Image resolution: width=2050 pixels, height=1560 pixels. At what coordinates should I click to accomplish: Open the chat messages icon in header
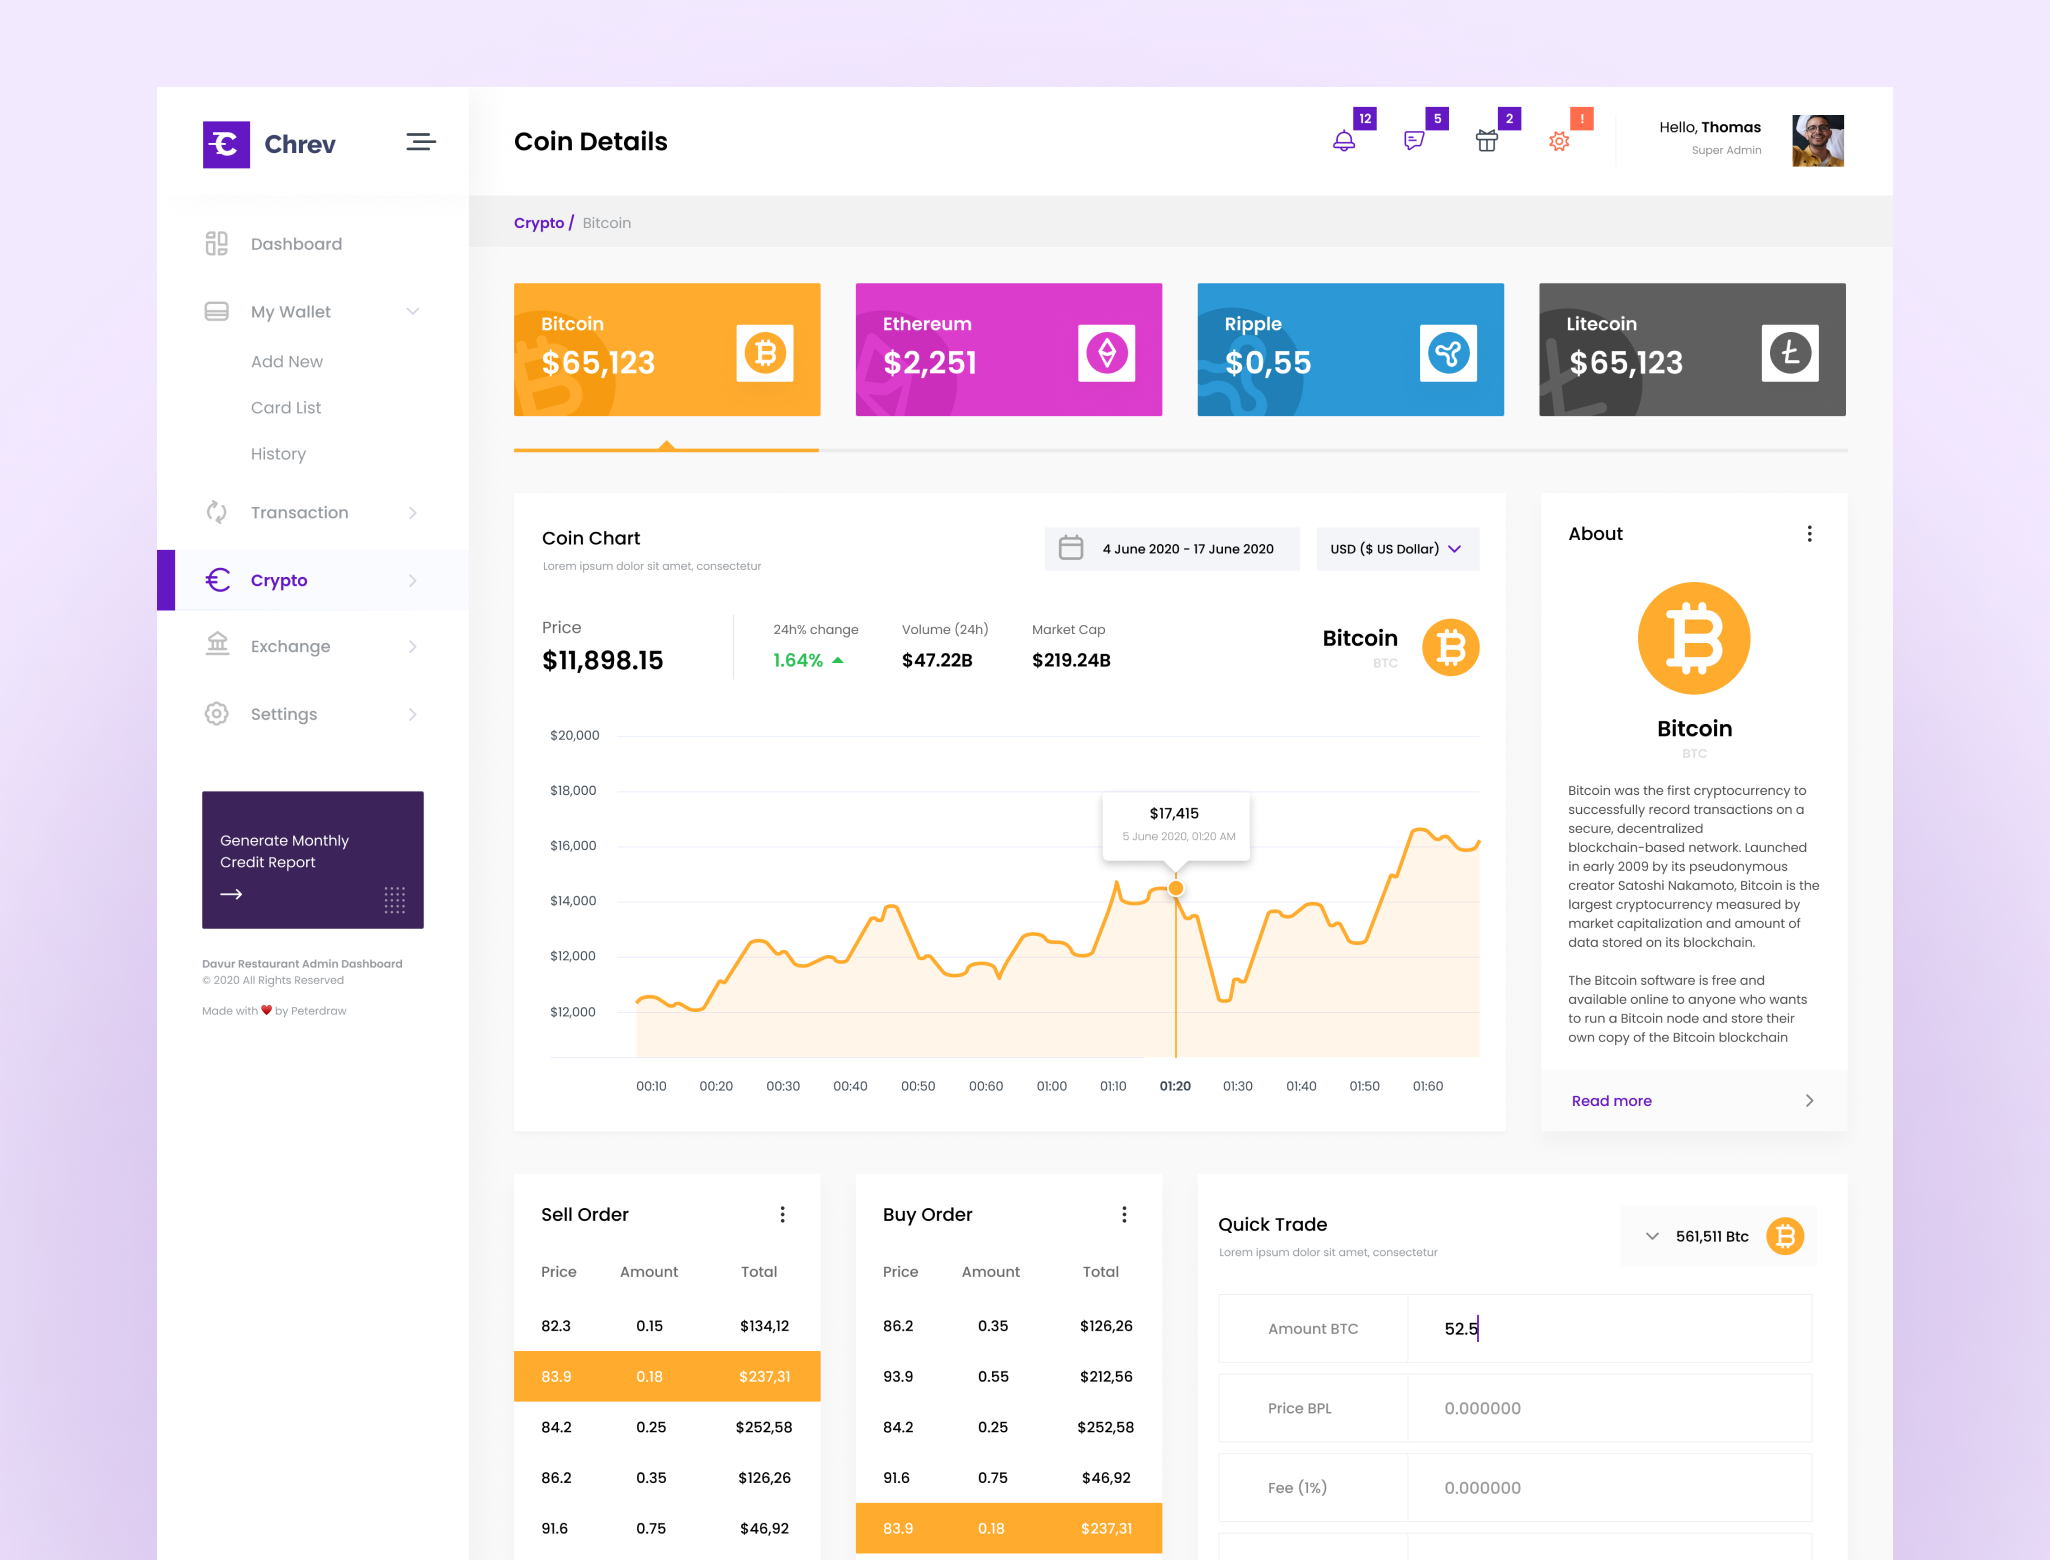coord(1416,140)
